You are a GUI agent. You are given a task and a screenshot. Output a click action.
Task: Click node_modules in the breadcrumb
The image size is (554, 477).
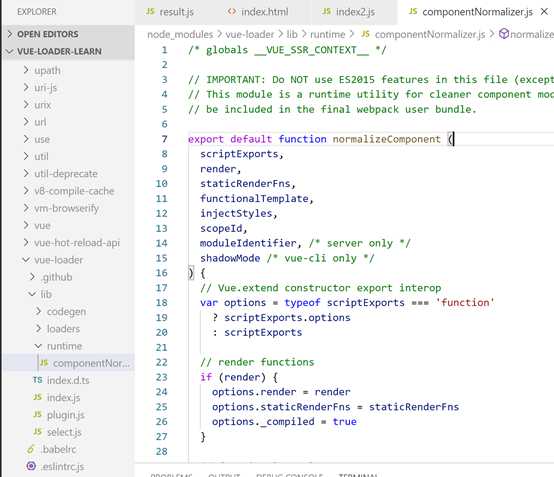point(180,34)
